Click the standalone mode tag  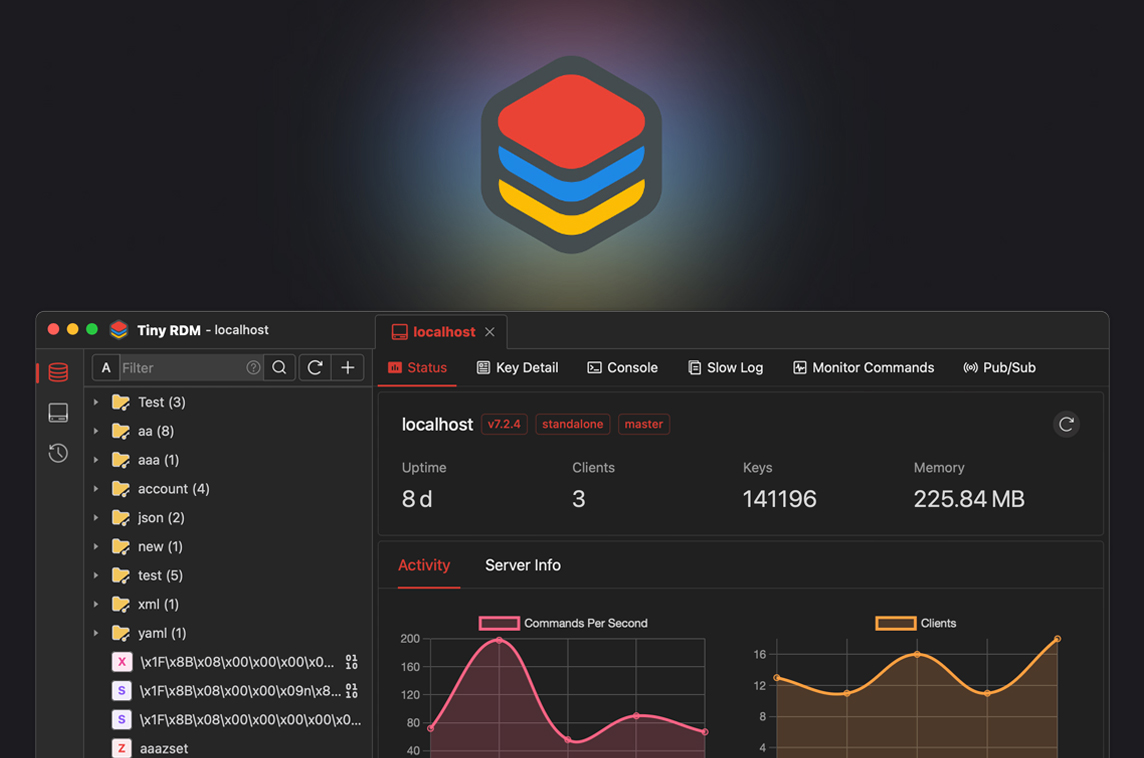[573, 425]
